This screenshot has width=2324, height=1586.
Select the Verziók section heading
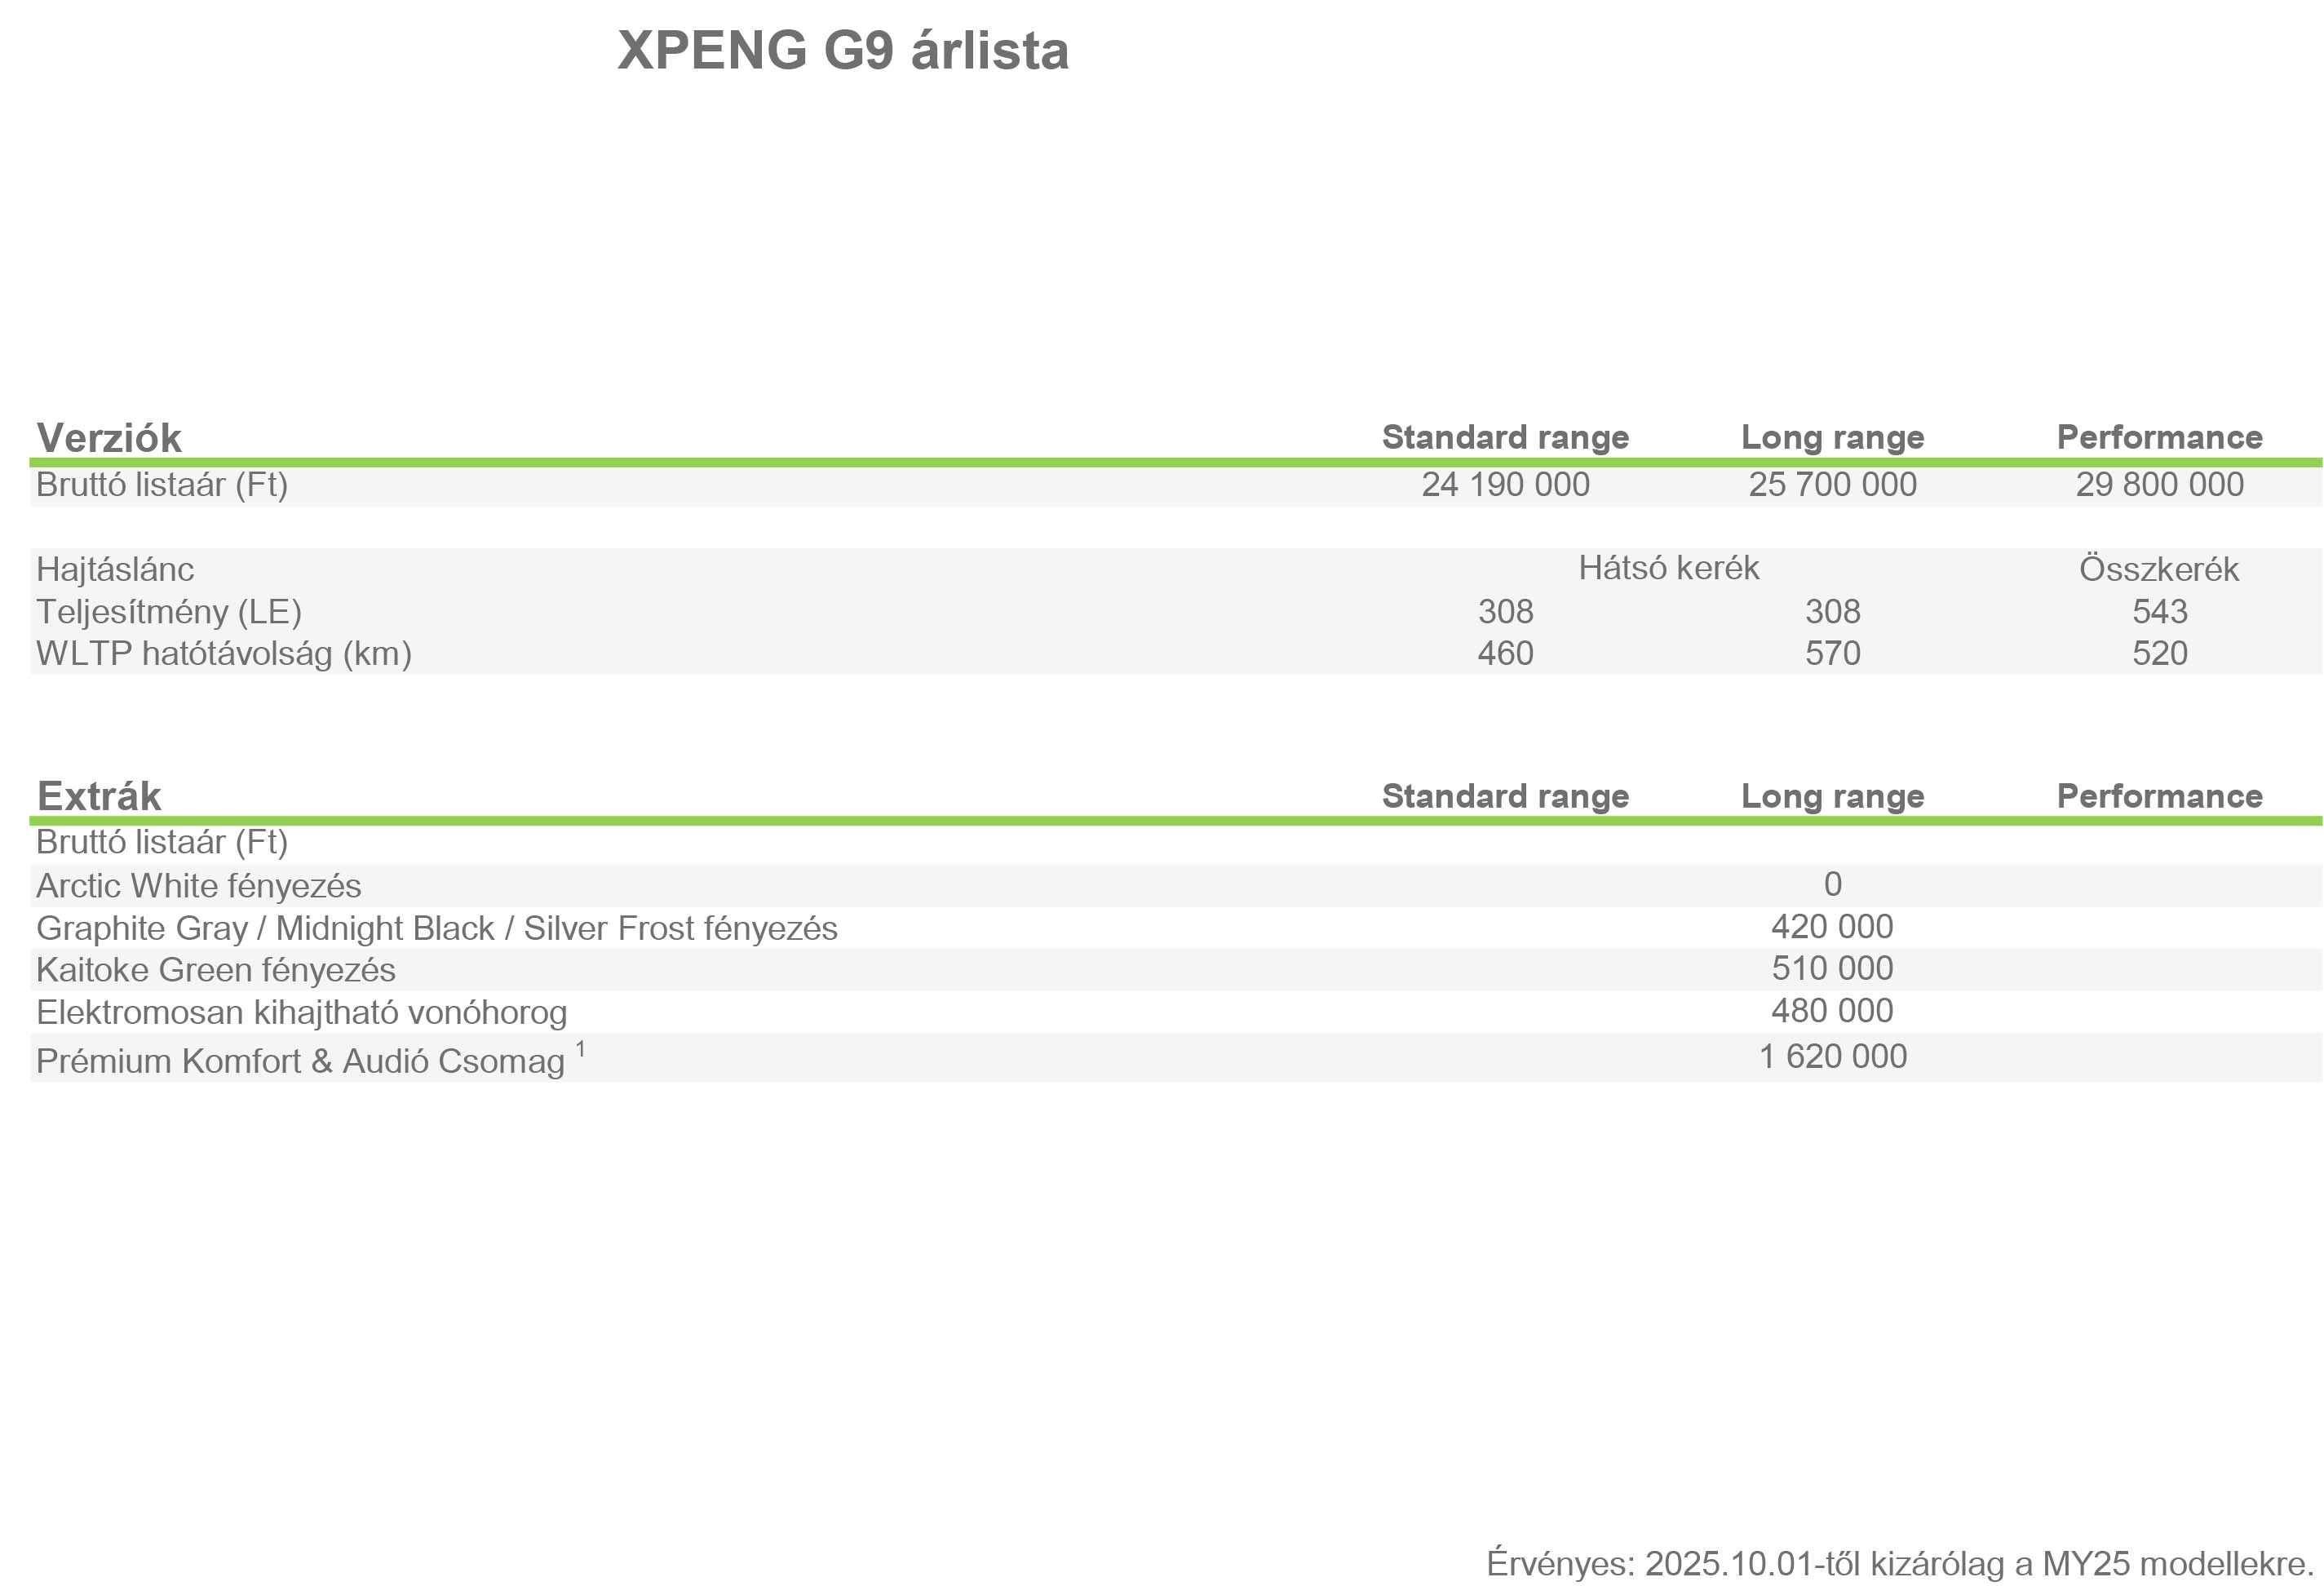pyautogui.click(x=109, y=438)
